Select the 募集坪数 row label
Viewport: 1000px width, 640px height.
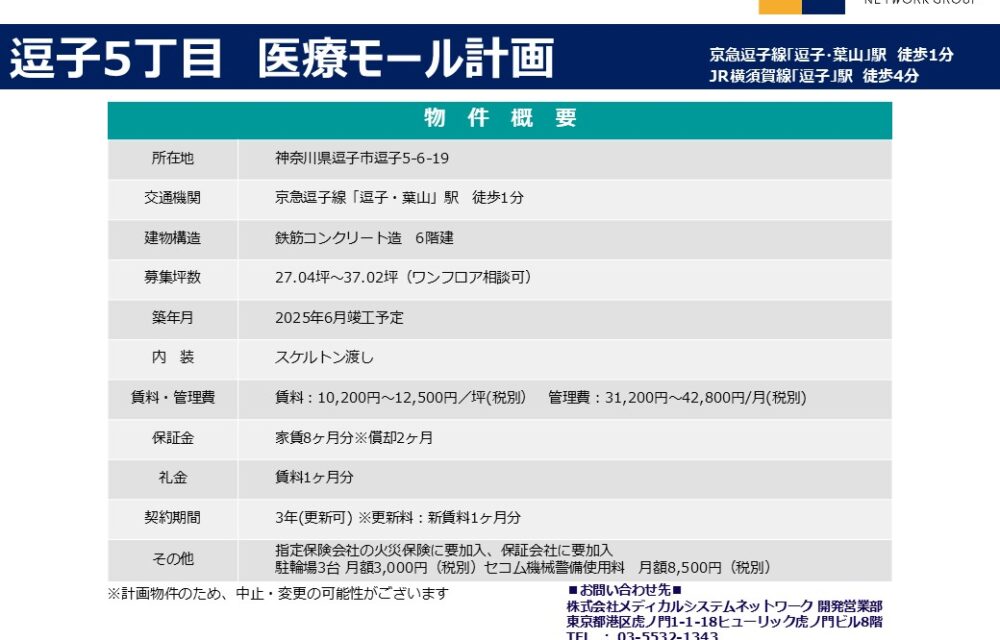(173, 278)
